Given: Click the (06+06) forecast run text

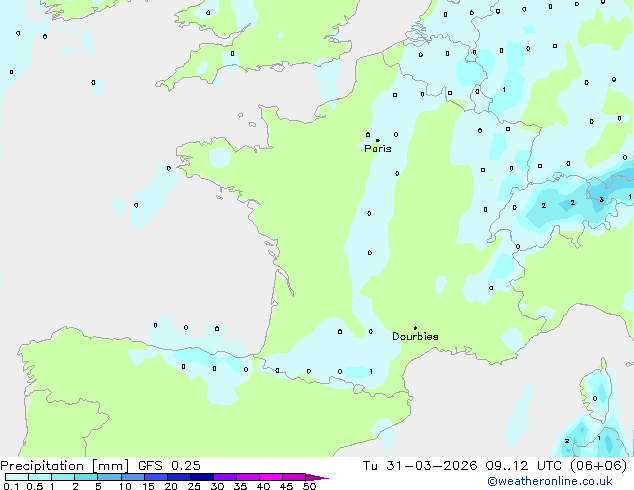Looking at the screenshot, I should click(x=598, y=466).
